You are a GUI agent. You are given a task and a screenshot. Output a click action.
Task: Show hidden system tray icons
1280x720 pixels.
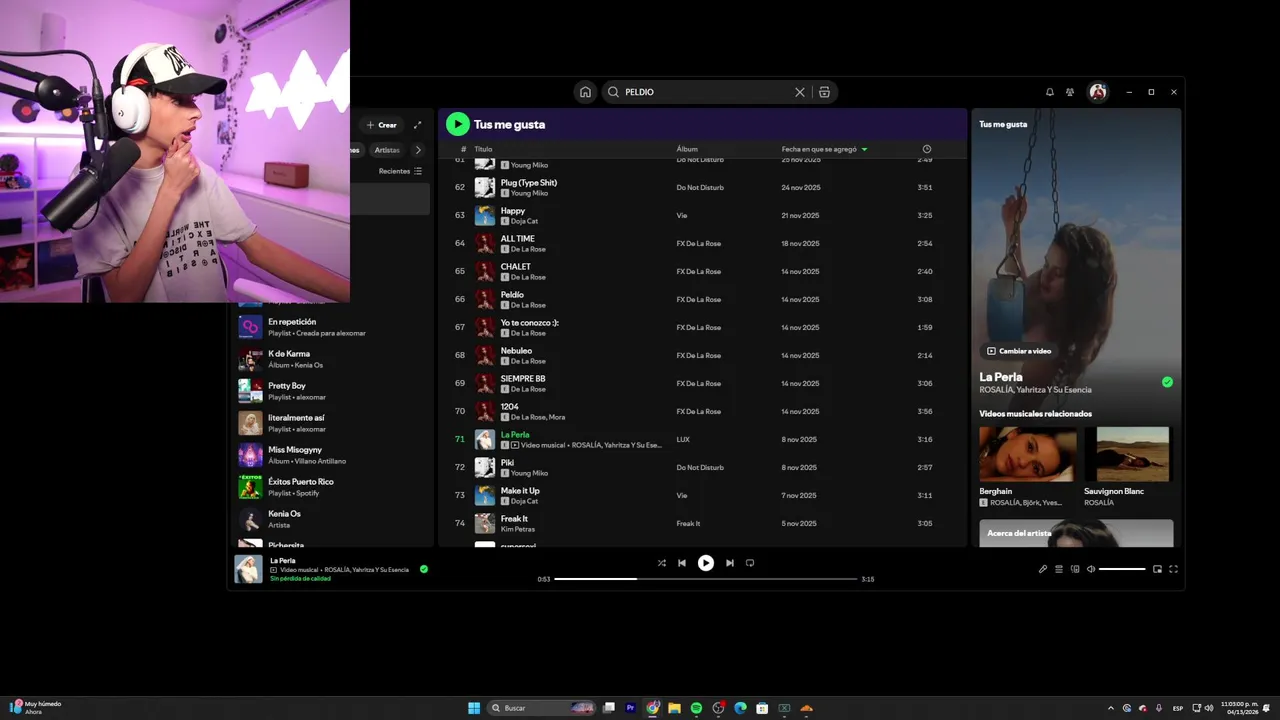coord(1110,708)
